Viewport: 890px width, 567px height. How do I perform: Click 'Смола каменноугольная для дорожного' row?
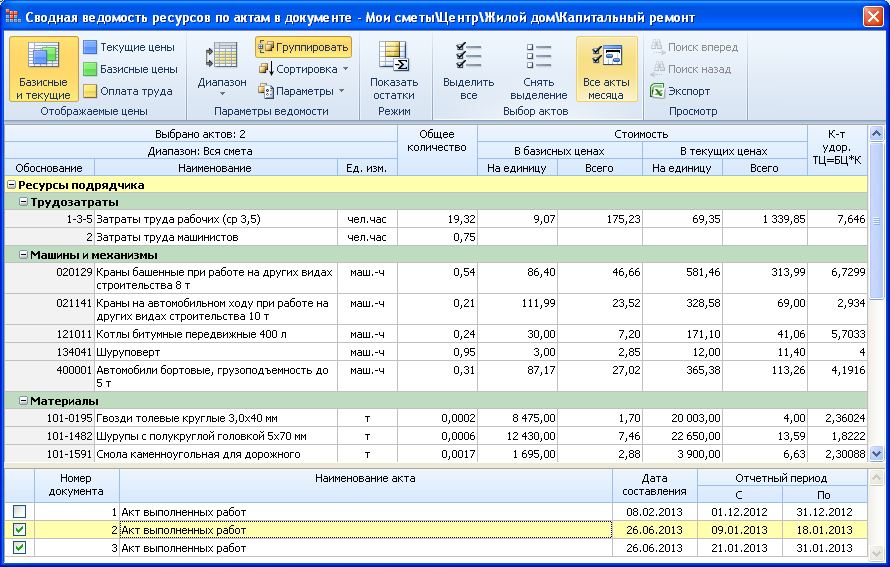436,454
